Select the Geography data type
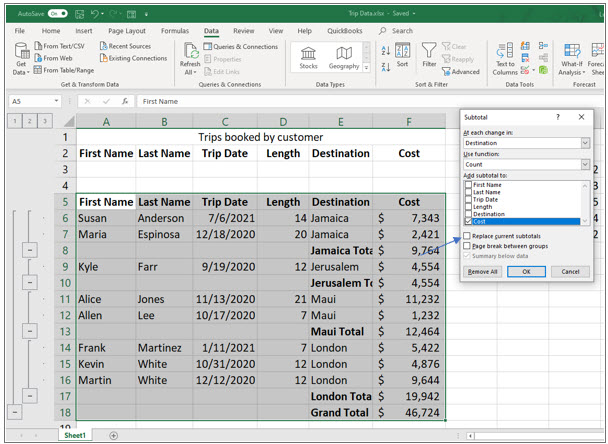 [x=344, y=58]
